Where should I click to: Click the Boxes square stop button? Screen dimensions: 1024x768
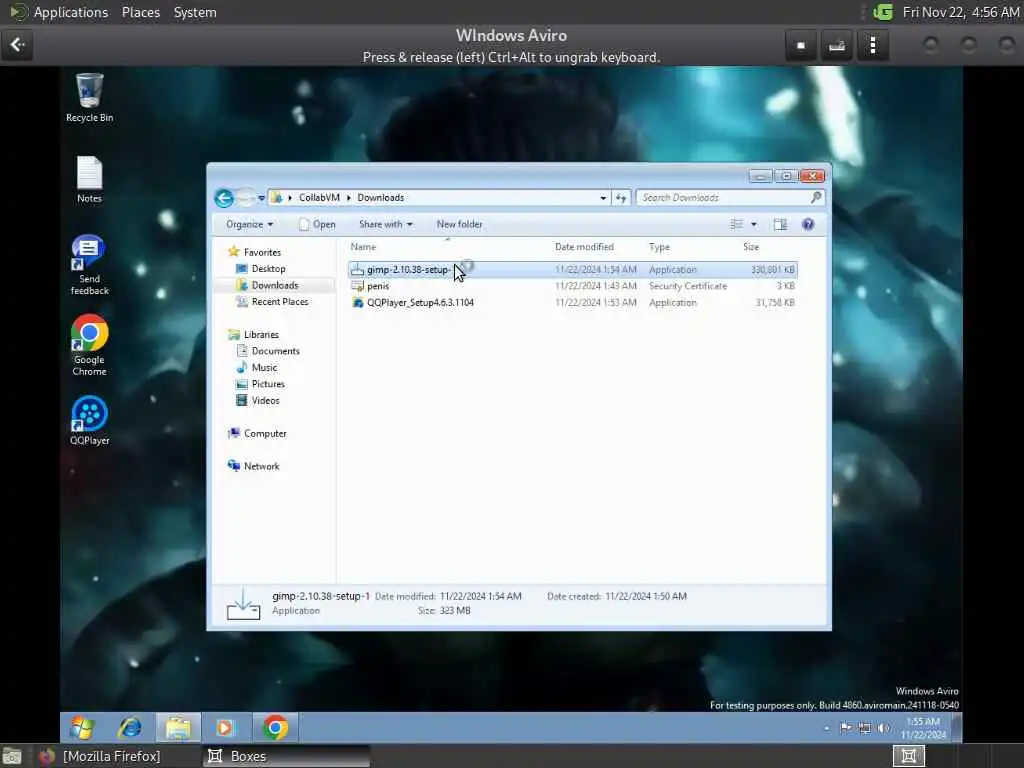(801, 45)
